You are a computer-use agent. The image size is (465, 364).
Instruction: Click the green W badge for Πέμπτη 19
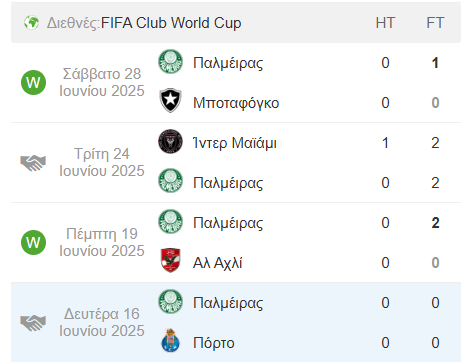33,242
